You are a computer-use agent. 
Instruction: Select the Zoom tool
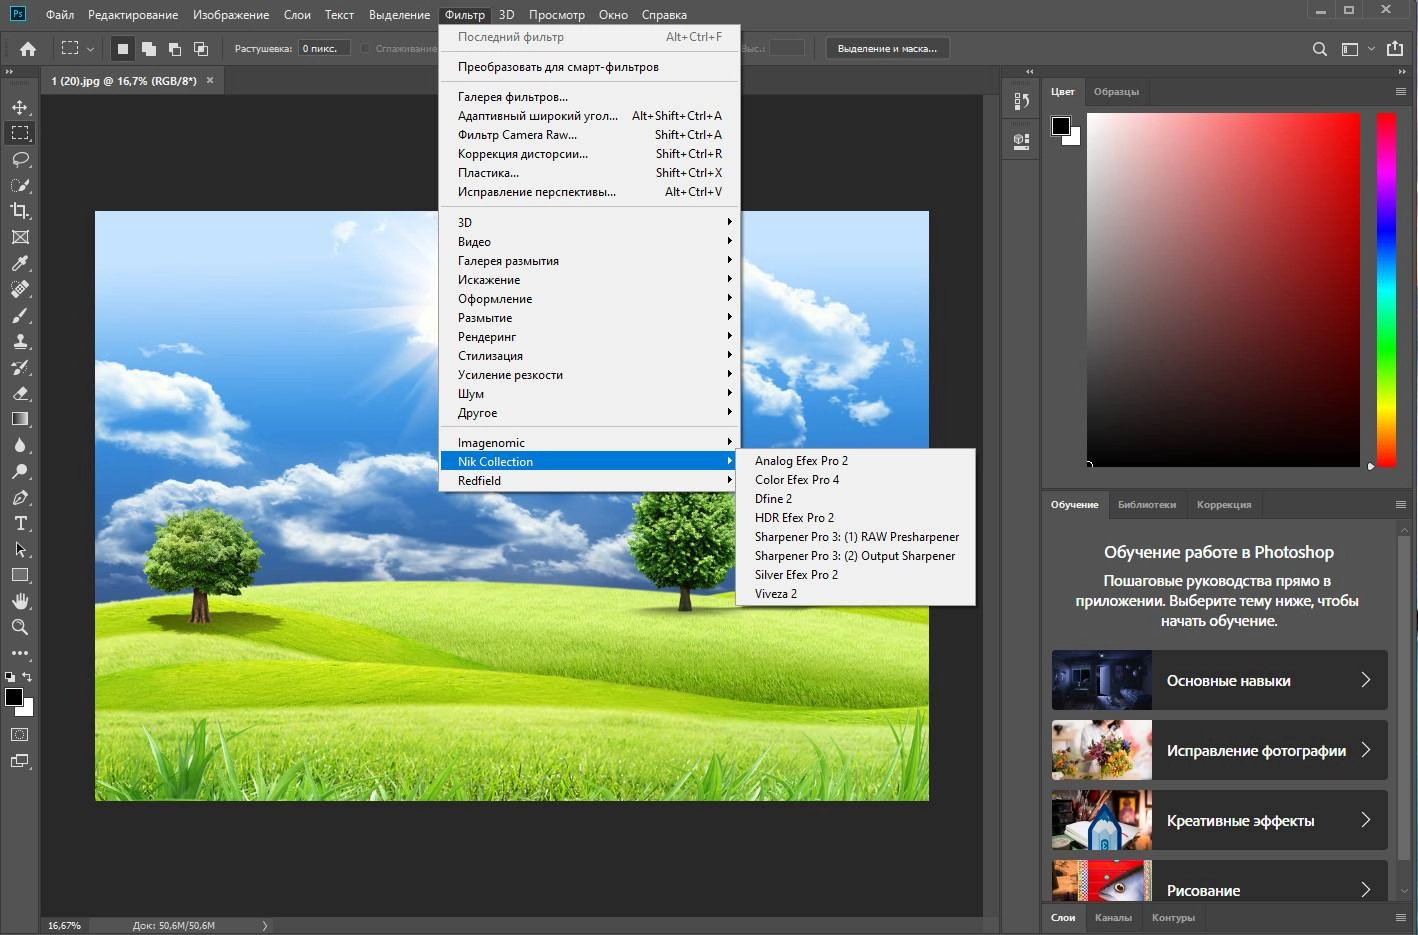pyautogui.click(x=20, y=627)
